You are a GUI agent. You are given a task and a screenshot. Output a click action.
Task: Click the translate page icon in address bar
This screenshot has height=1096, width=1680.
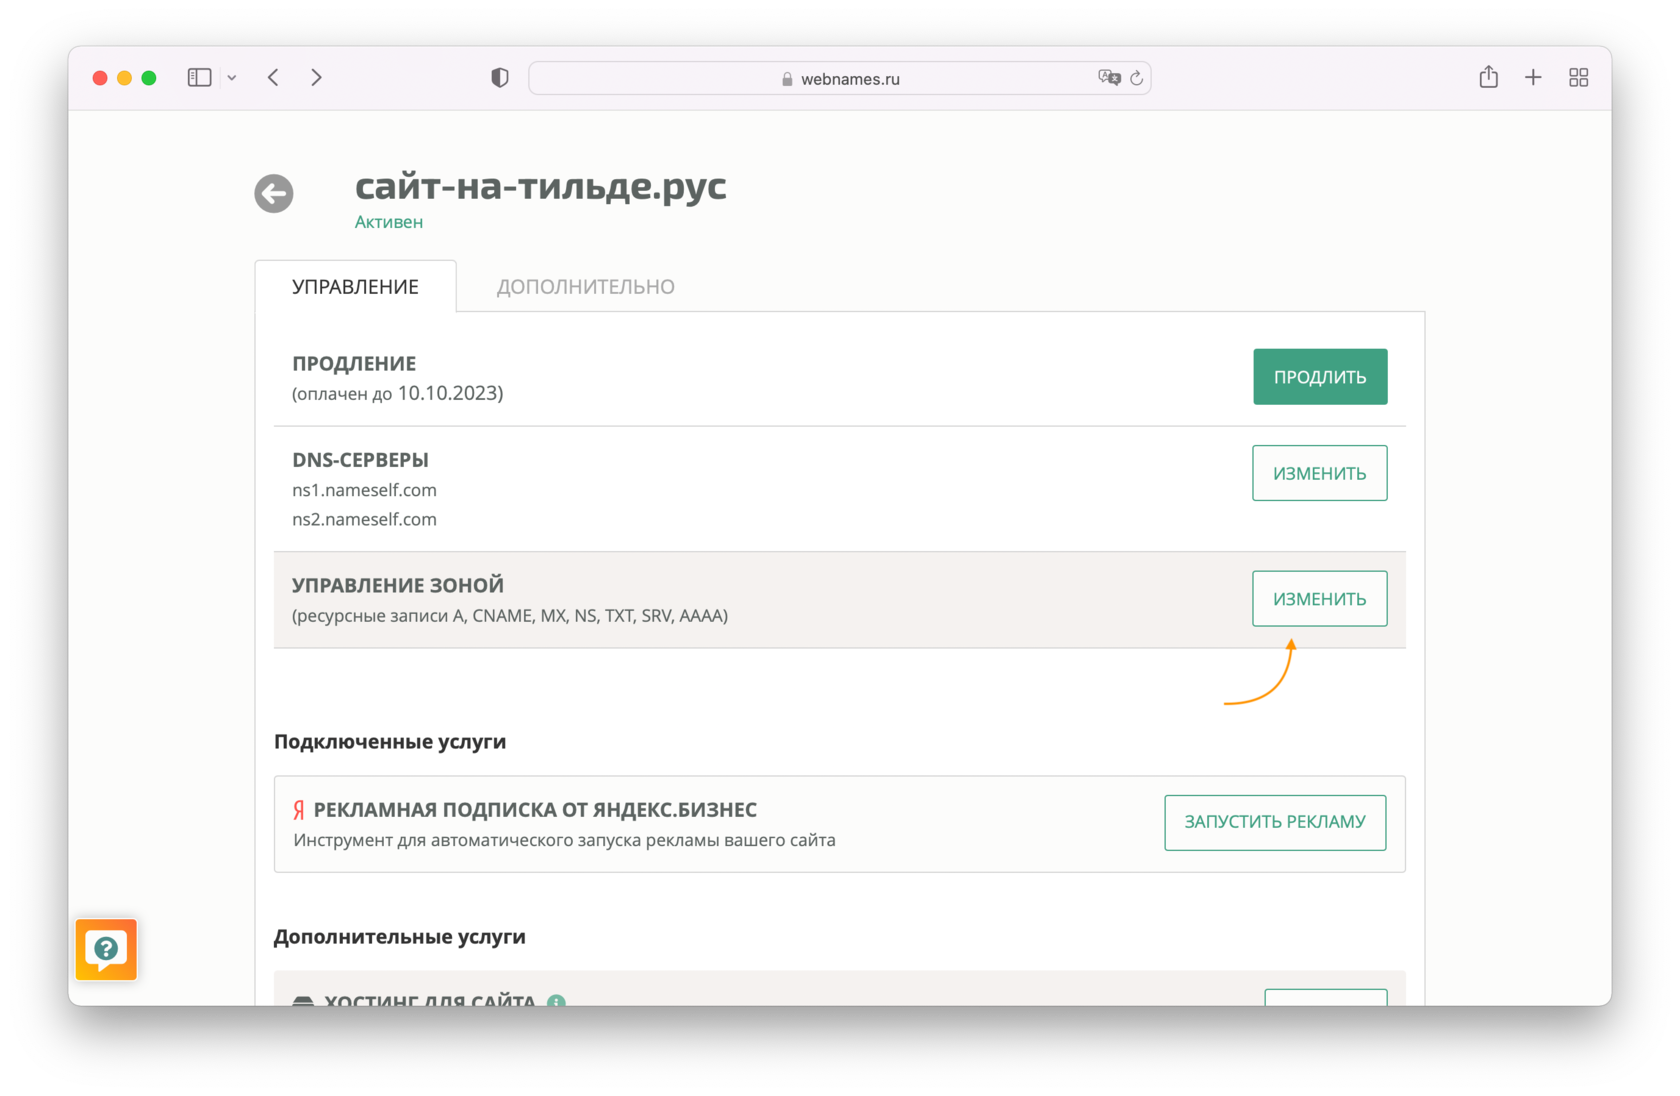(1109, 77)
